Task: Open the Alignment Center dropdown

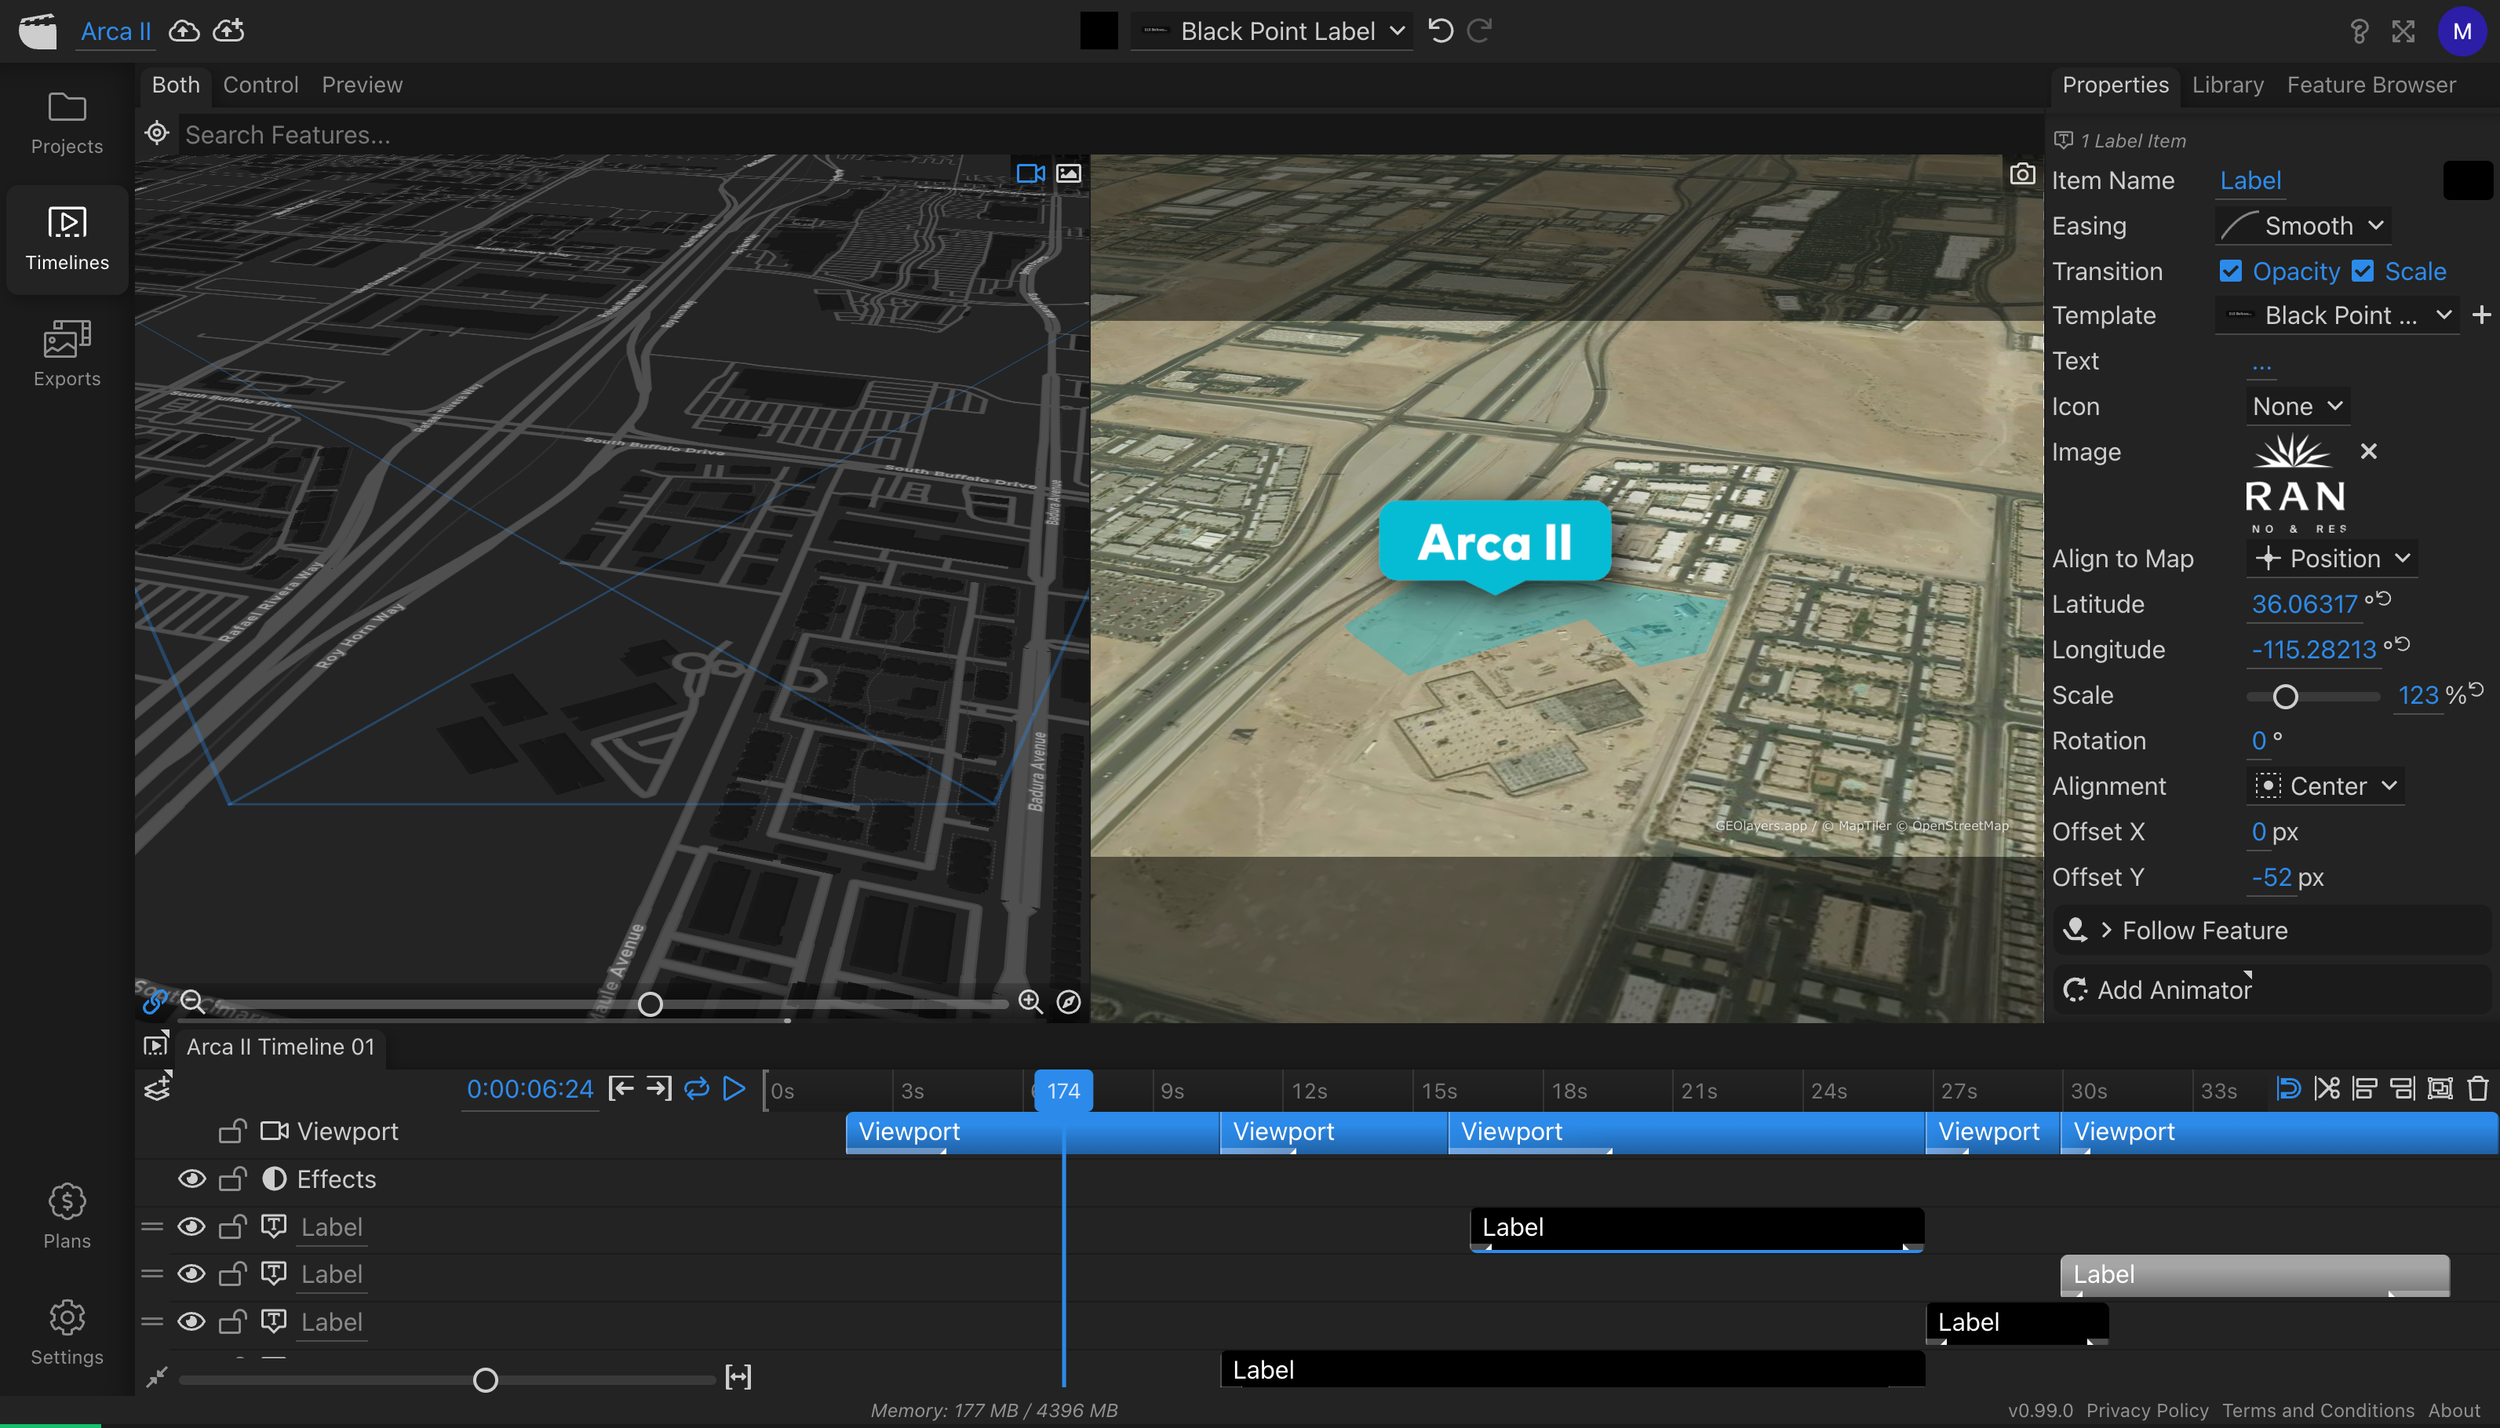Action: (2325, 786)
